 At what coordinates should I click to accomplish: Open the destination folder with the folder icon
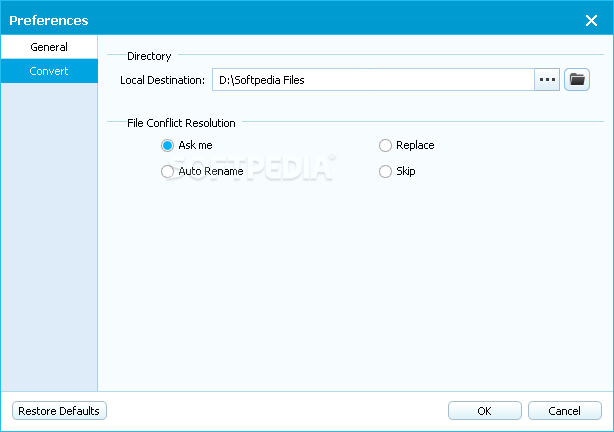[x=577, y=80]
